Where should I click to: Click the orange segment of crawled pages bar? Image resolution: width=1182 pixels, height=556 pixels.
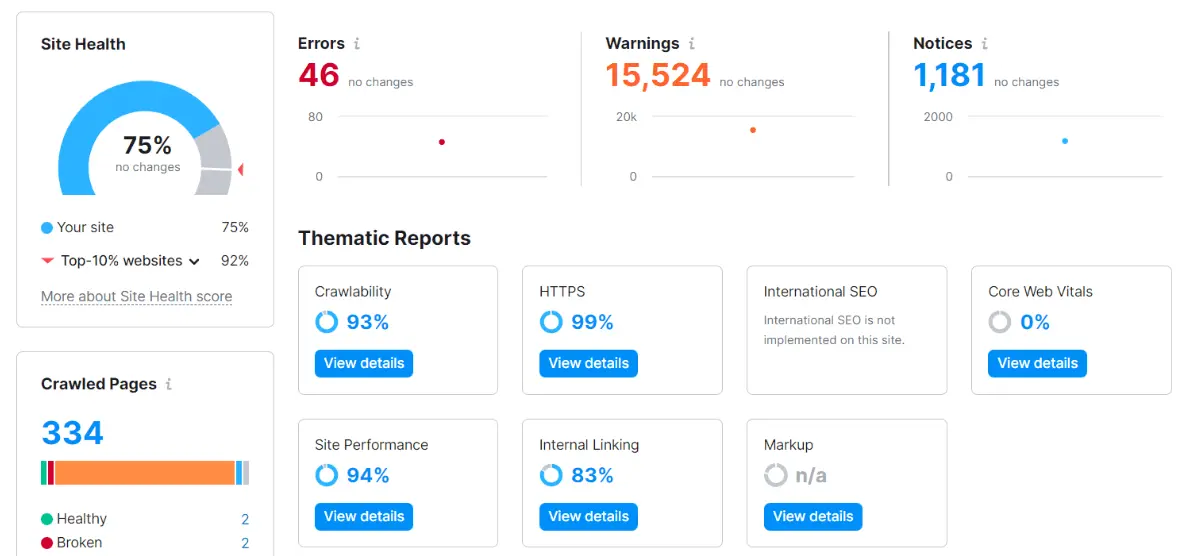click(144, 473)
